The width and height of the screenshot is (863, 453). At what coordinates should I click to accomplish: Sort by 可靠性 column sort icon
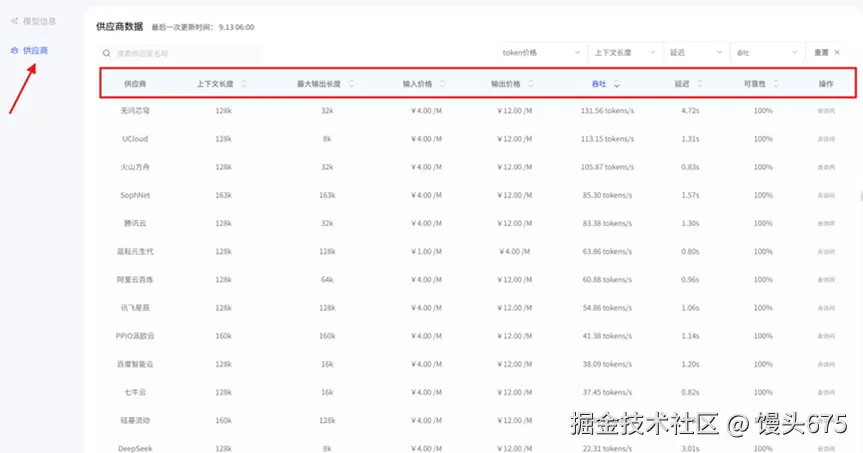[x=776, y=84]
